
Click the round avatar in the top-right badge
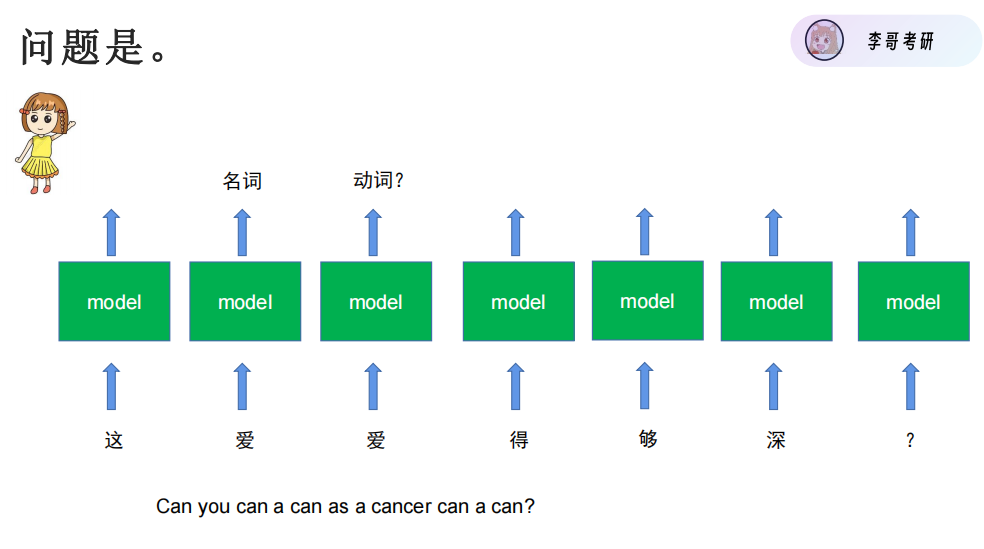click(x=824, y=41)
